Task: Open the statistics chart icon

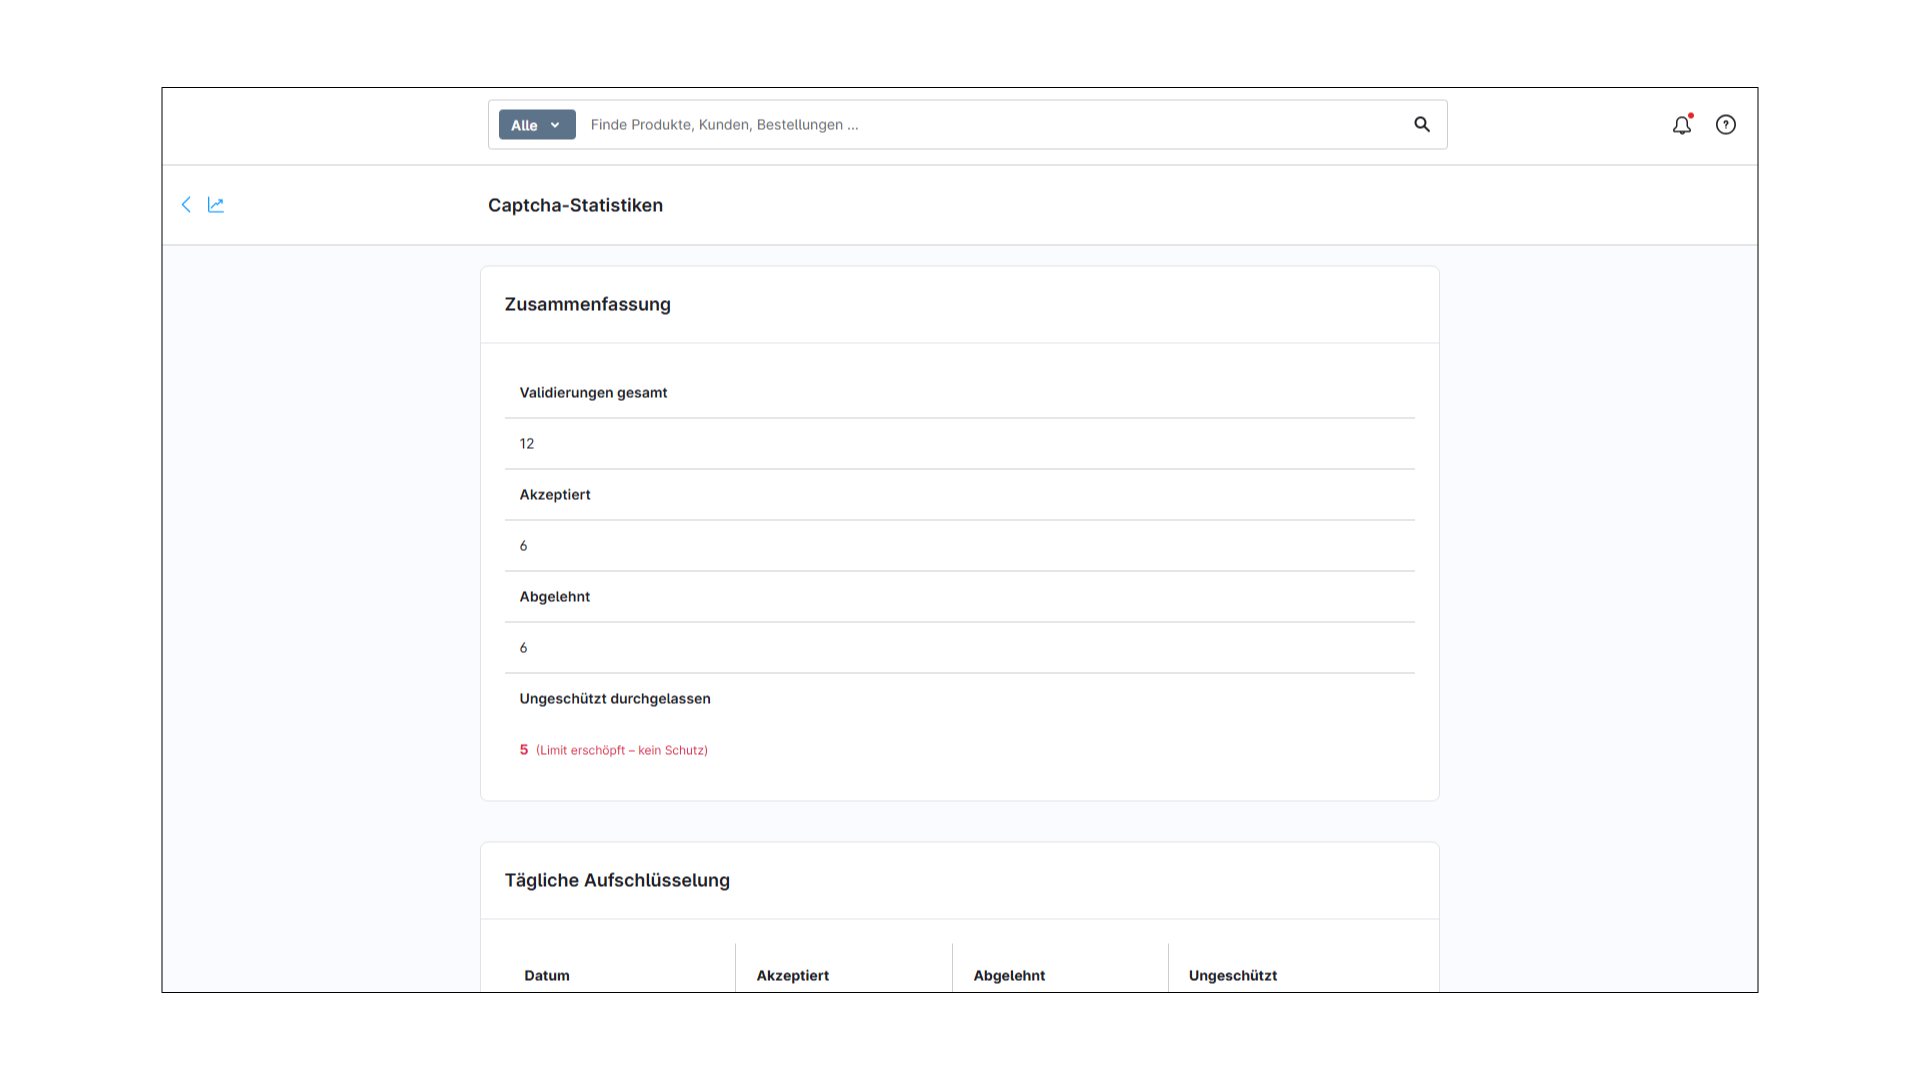Action: click(x=216, y=205)
